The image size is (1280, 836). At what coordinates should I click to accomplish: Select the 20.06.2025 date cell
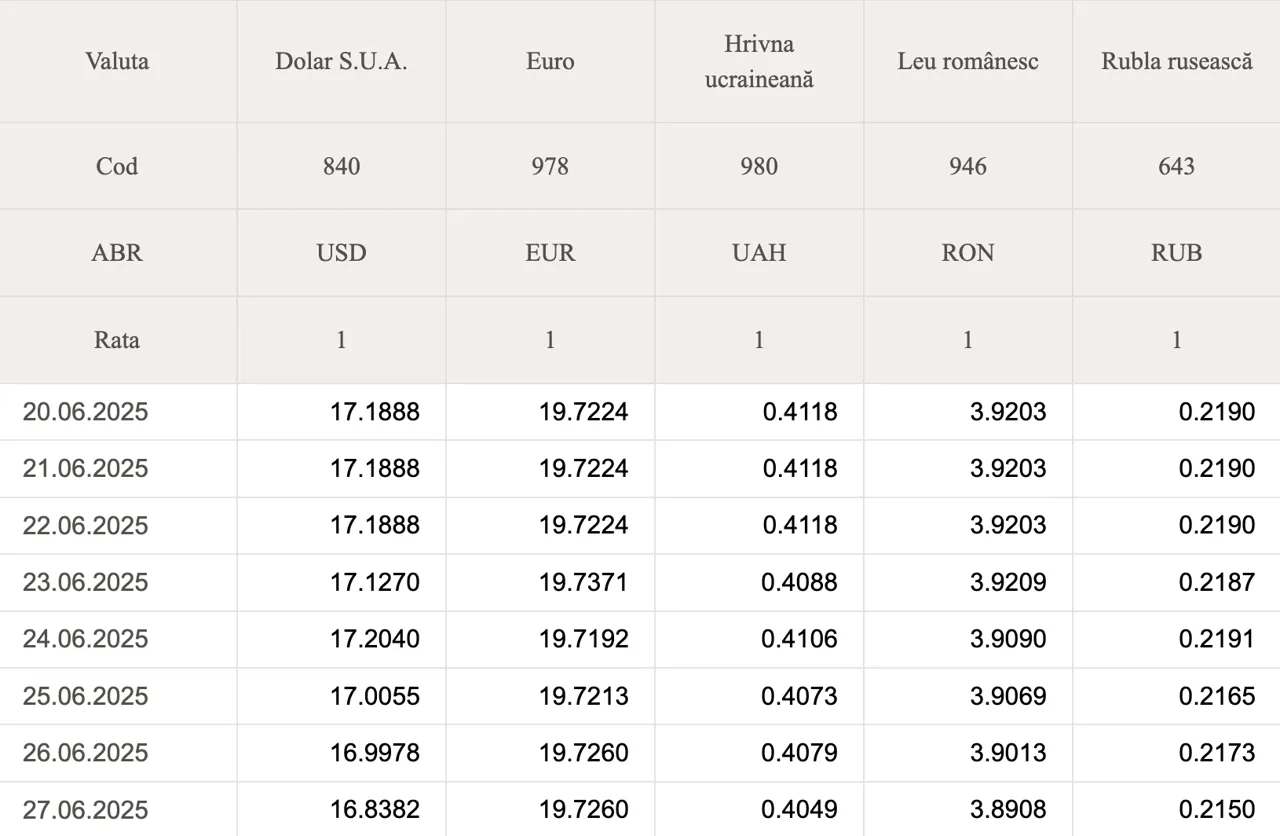(x=85, y=411)
